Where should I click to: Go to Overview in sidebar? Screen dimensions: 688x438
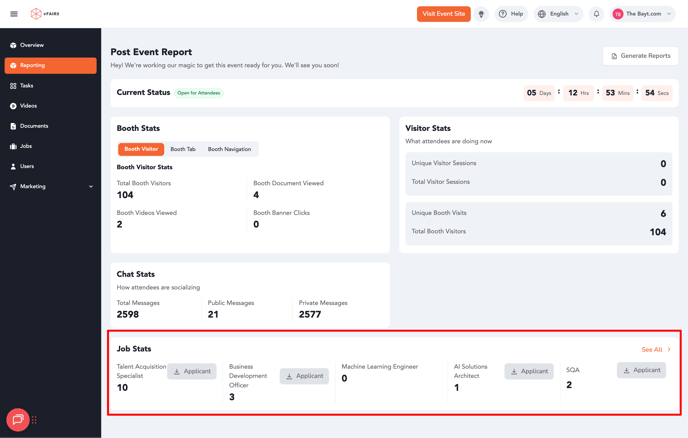click(32, 45)
